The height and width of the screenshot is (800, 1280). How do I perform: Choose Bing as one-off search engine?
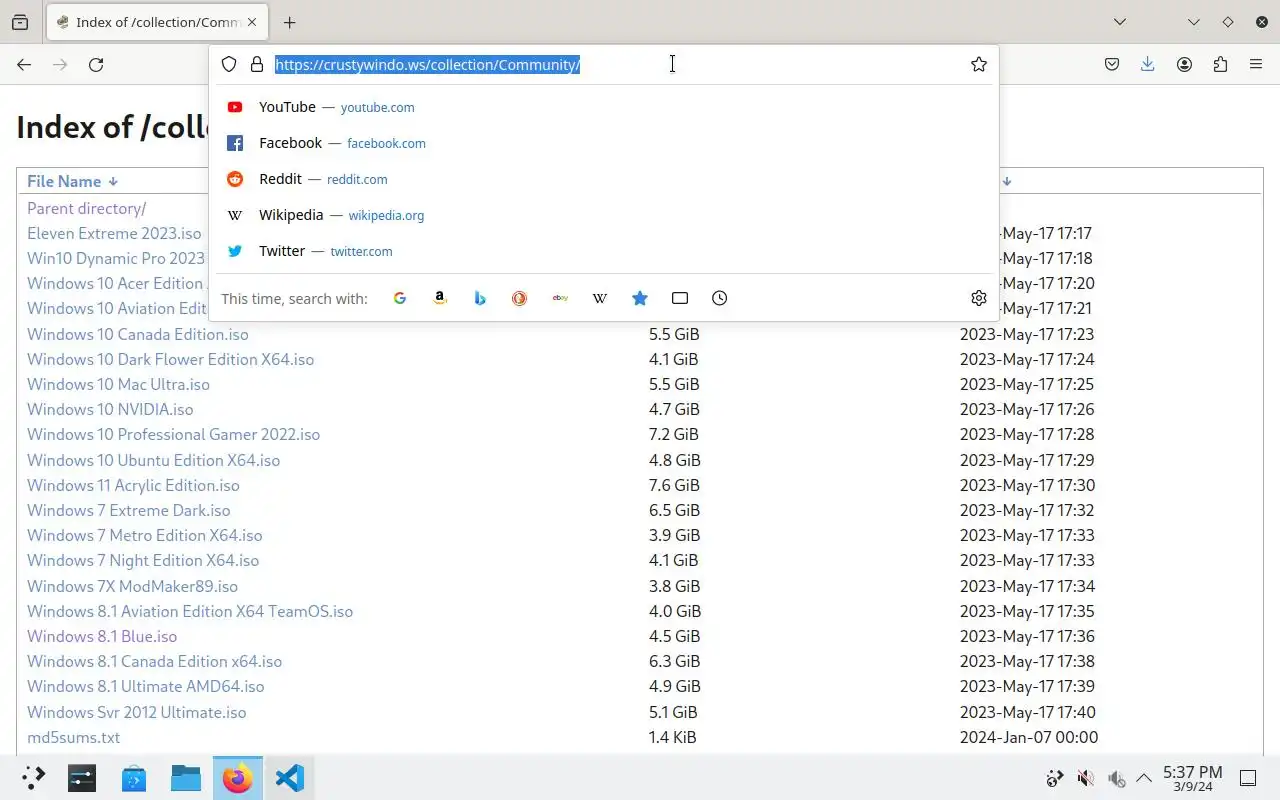pos(480,298)
